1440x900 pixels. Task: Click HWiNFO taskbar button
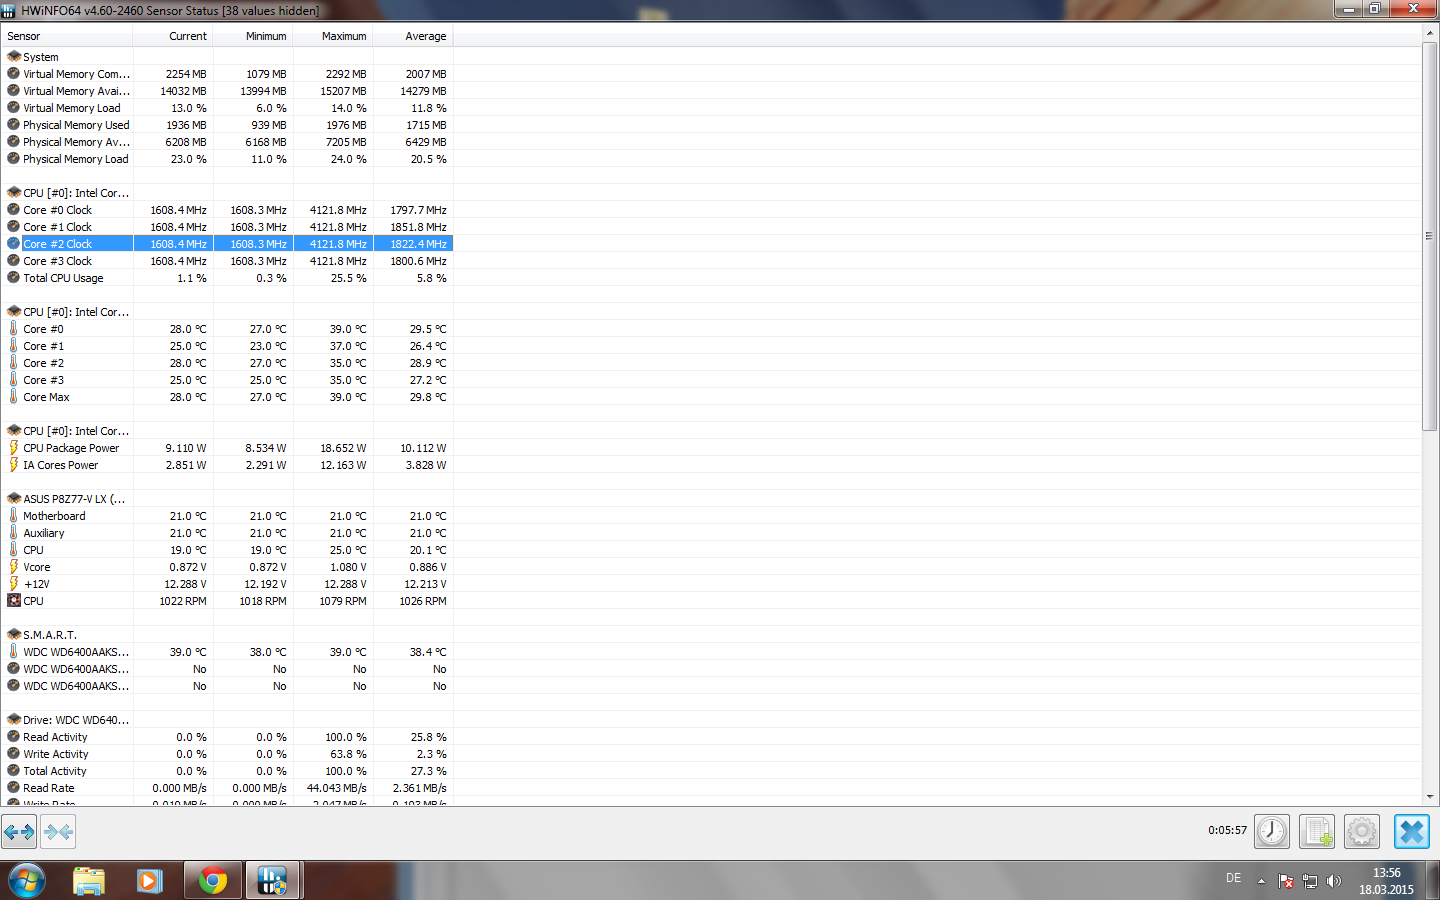pyautogui.click(x=273, y=880)
